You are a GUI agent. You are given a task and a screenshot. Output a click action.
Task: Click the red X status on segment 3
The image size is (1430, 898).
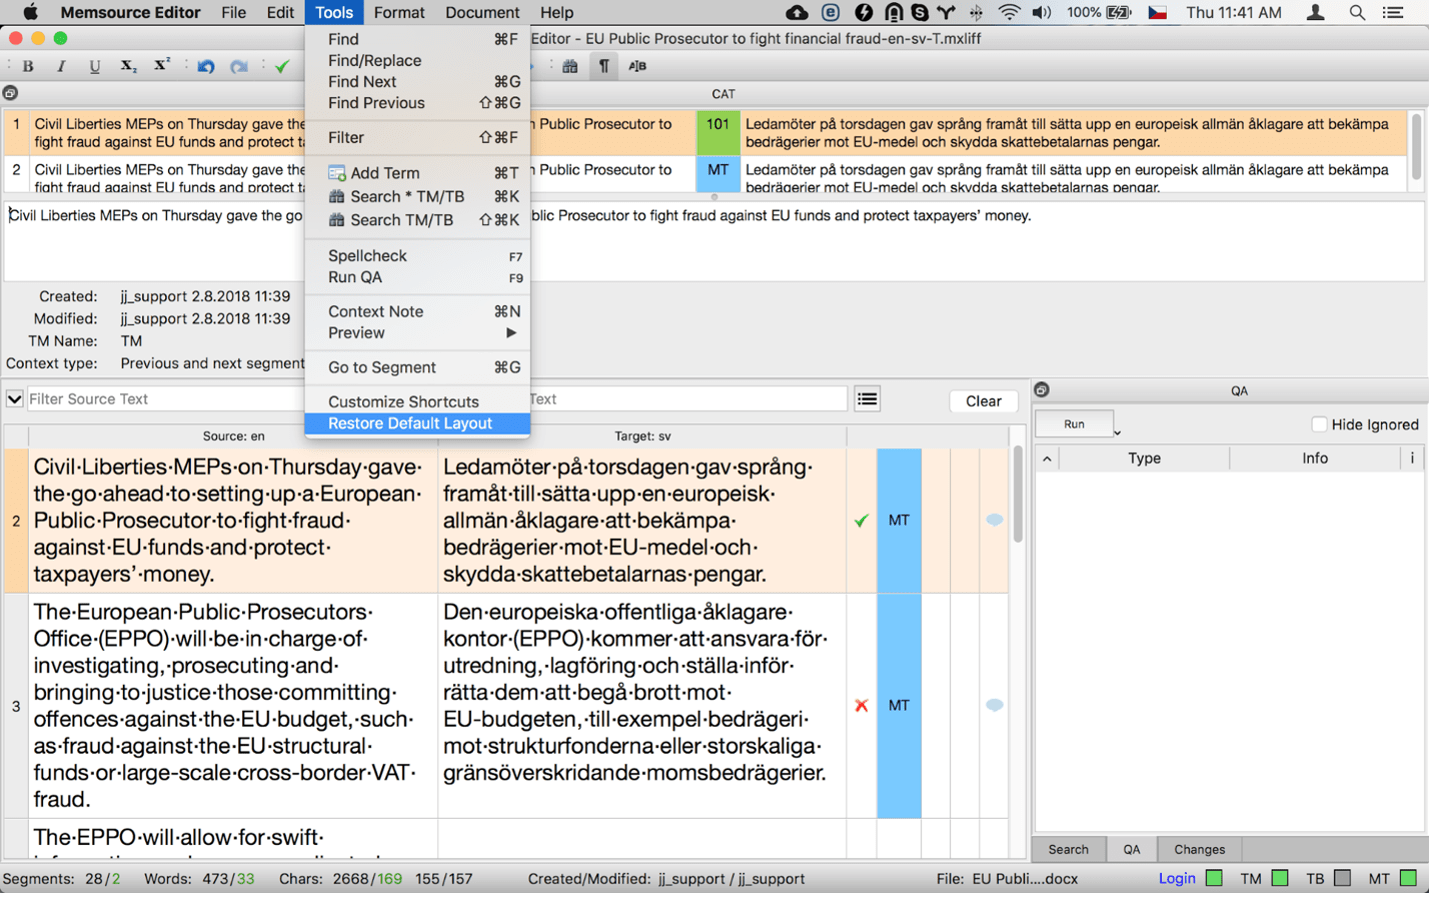coord(861,705)
